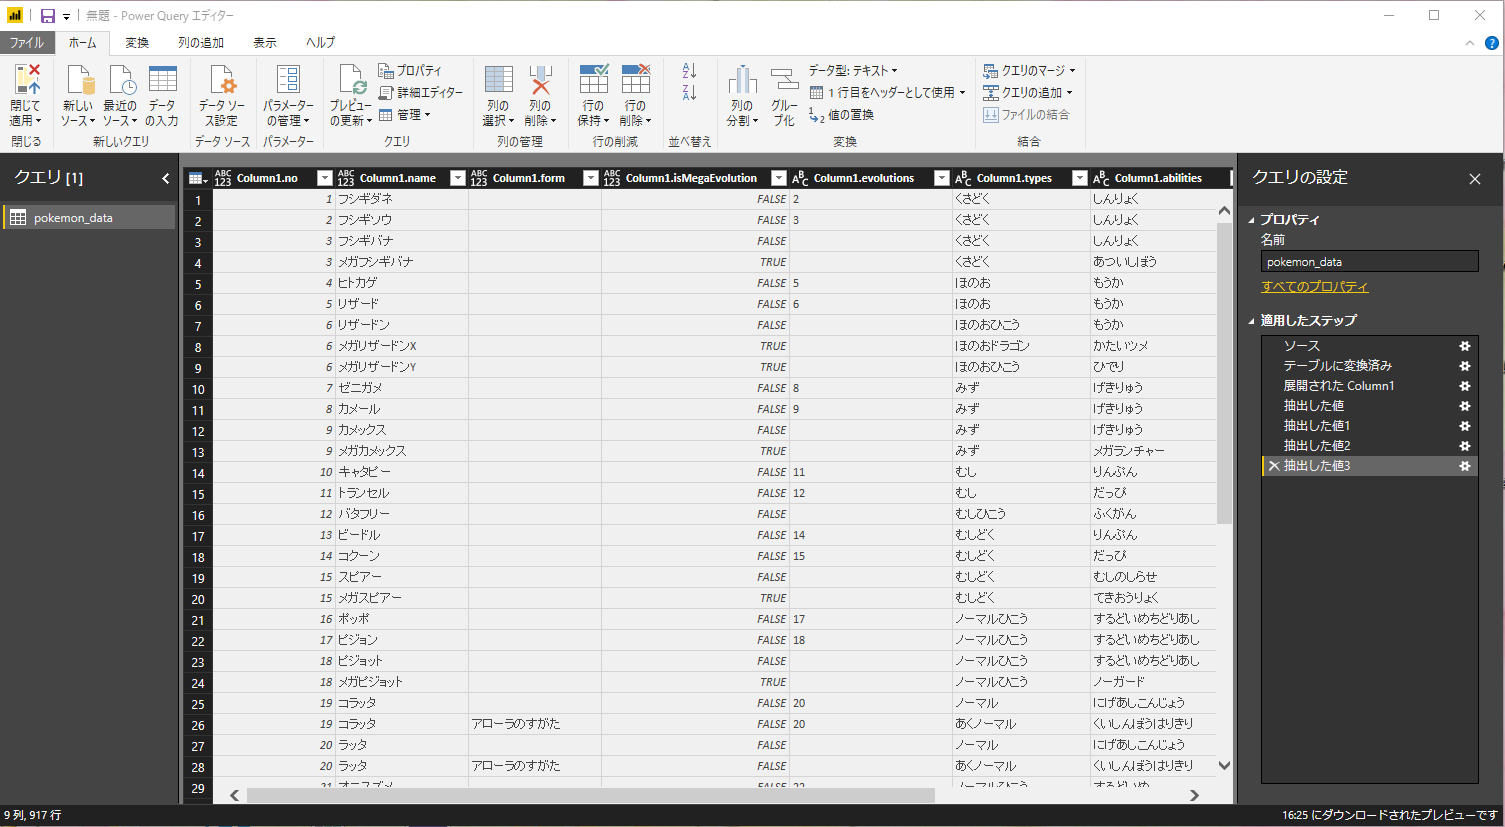Open gear for テーブルに変換済み step
This screenshot has width=1505, height=827.
pyautogui.click(x=1465, y=366)
